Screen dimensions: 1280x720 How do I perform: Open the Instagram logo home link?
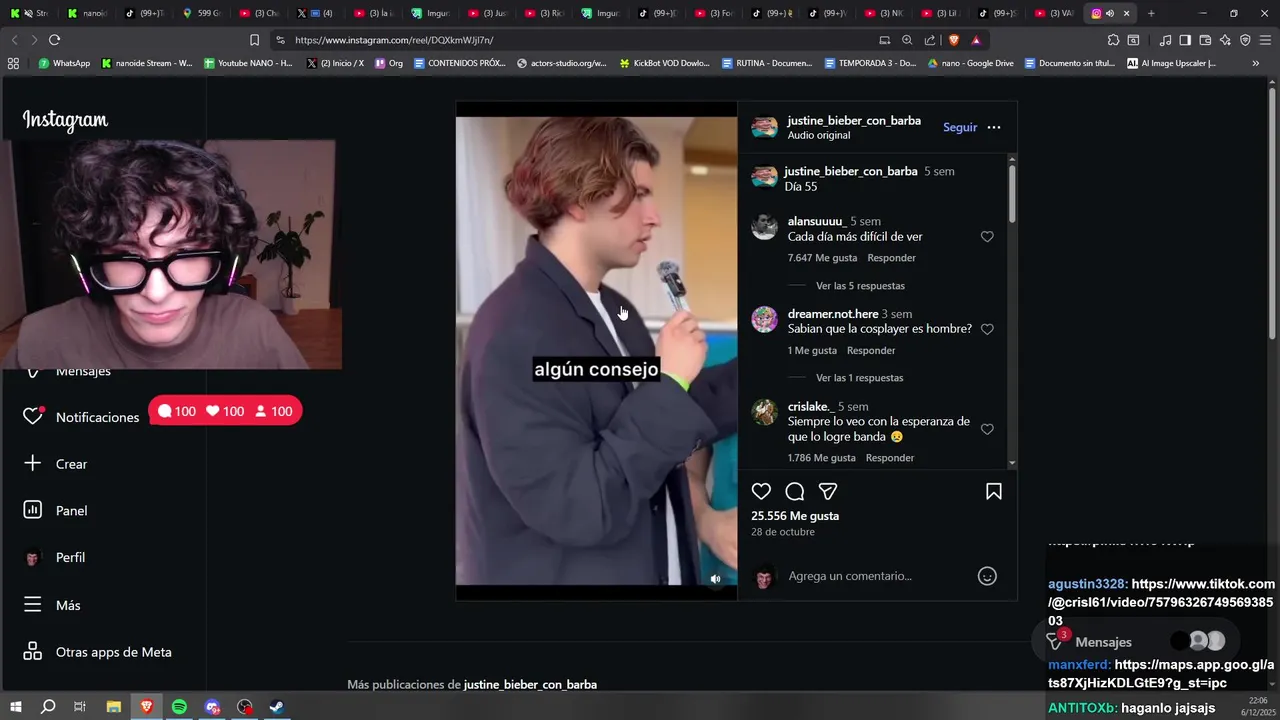65,120
